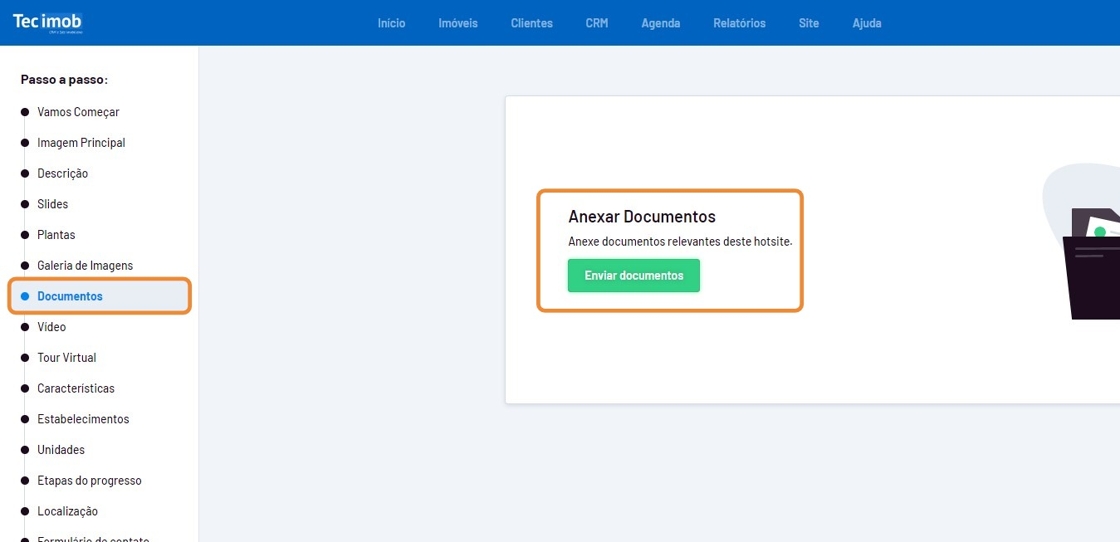Go to the Imagem Principal step
Viewport: 1120px width, 542px height.
(x=81, y=143)
